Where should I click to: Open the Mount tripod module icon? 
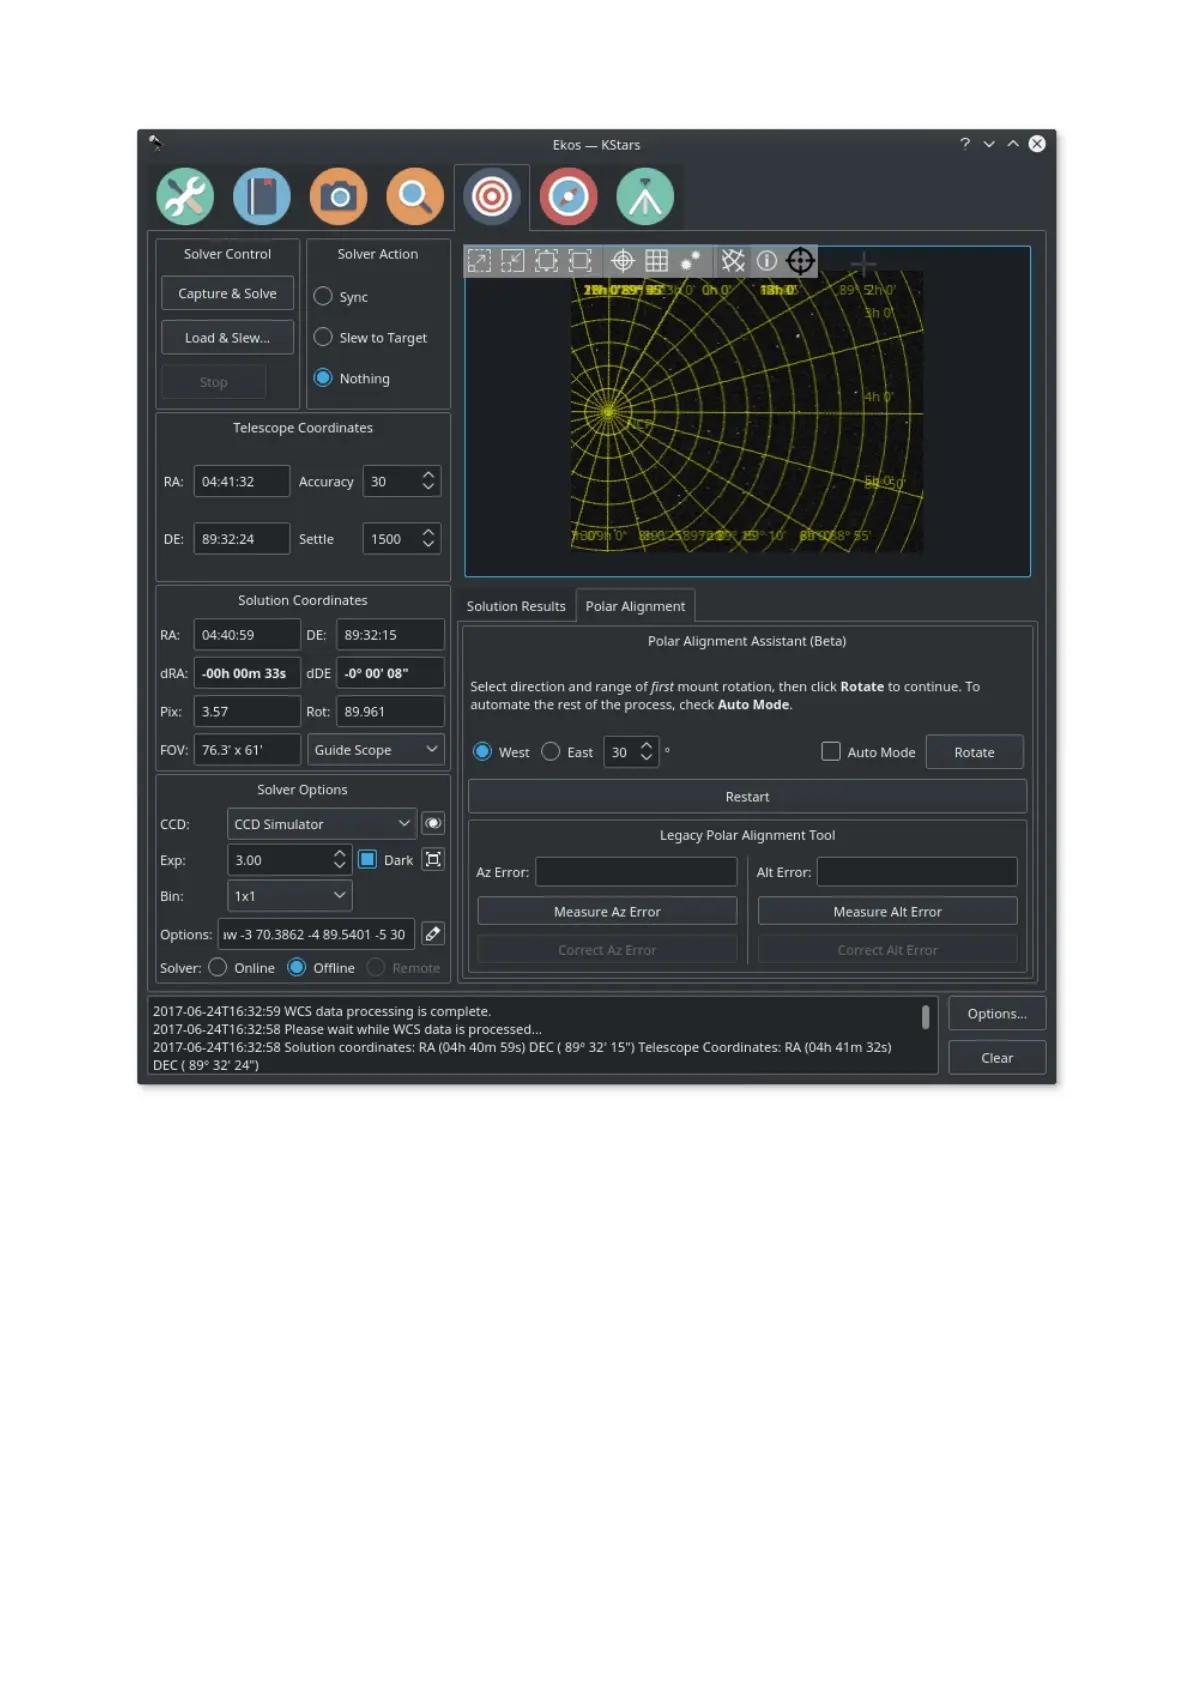coord(645,196)
